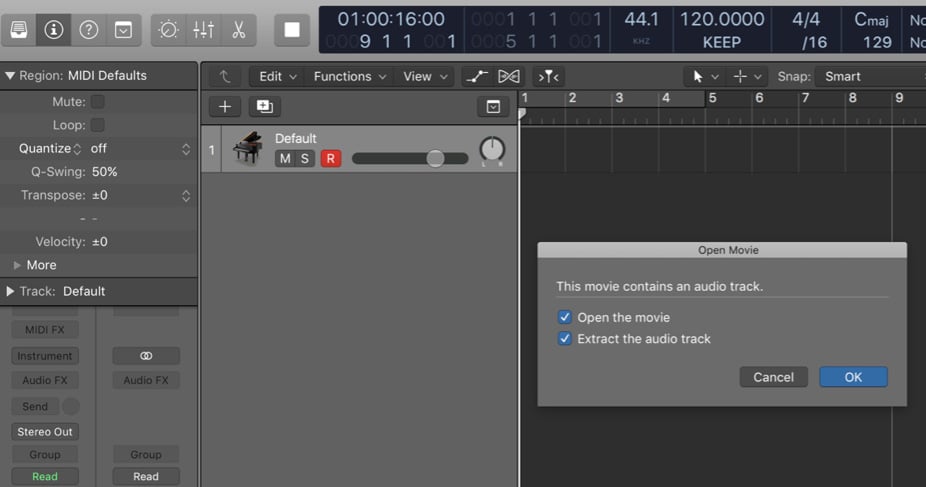Click bar 5 on the ruler
The image size is (926, 487).
tap(713, 98)
